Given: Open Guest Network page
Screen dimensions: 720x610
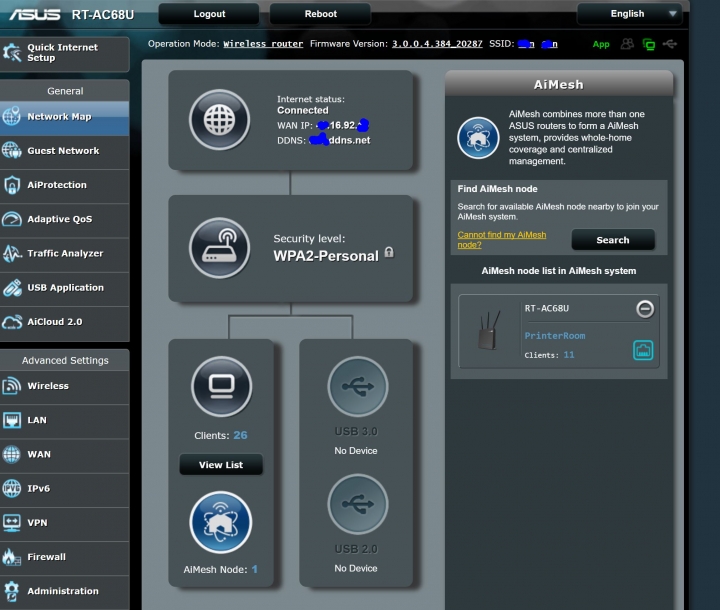Looking at the screenshot, I should pyautogui.click(x=64, y=151).
